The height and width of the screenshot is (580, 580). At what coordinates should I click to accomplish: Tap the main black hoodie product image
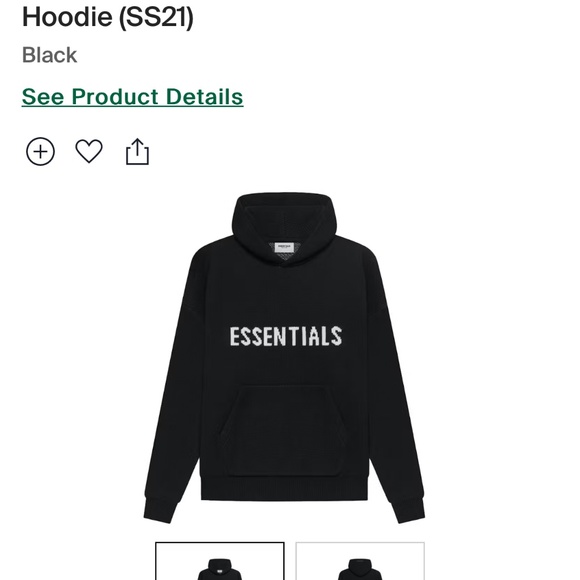coord(284,358)
